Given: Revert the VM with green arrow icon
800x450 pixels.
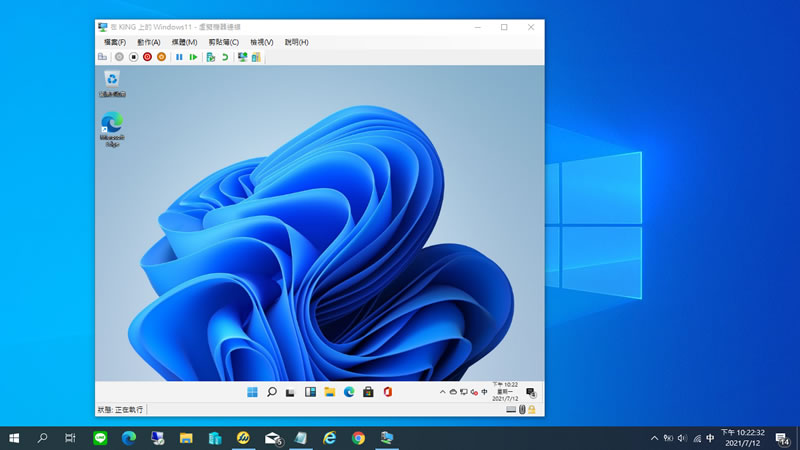Looking at the screenshot, I should (225, 57).
